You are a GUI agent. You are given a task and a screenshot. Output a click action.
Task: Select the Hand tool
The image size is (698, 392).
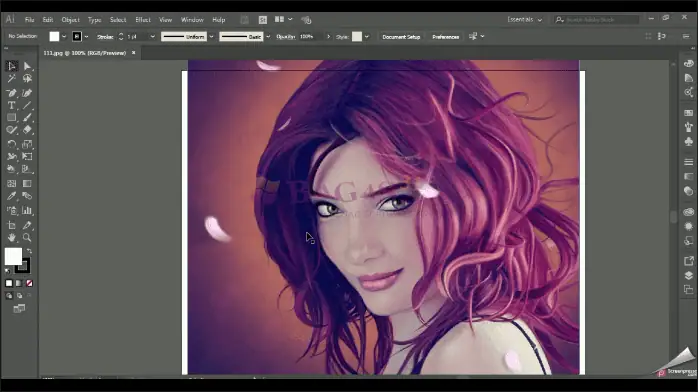(12, 238)
